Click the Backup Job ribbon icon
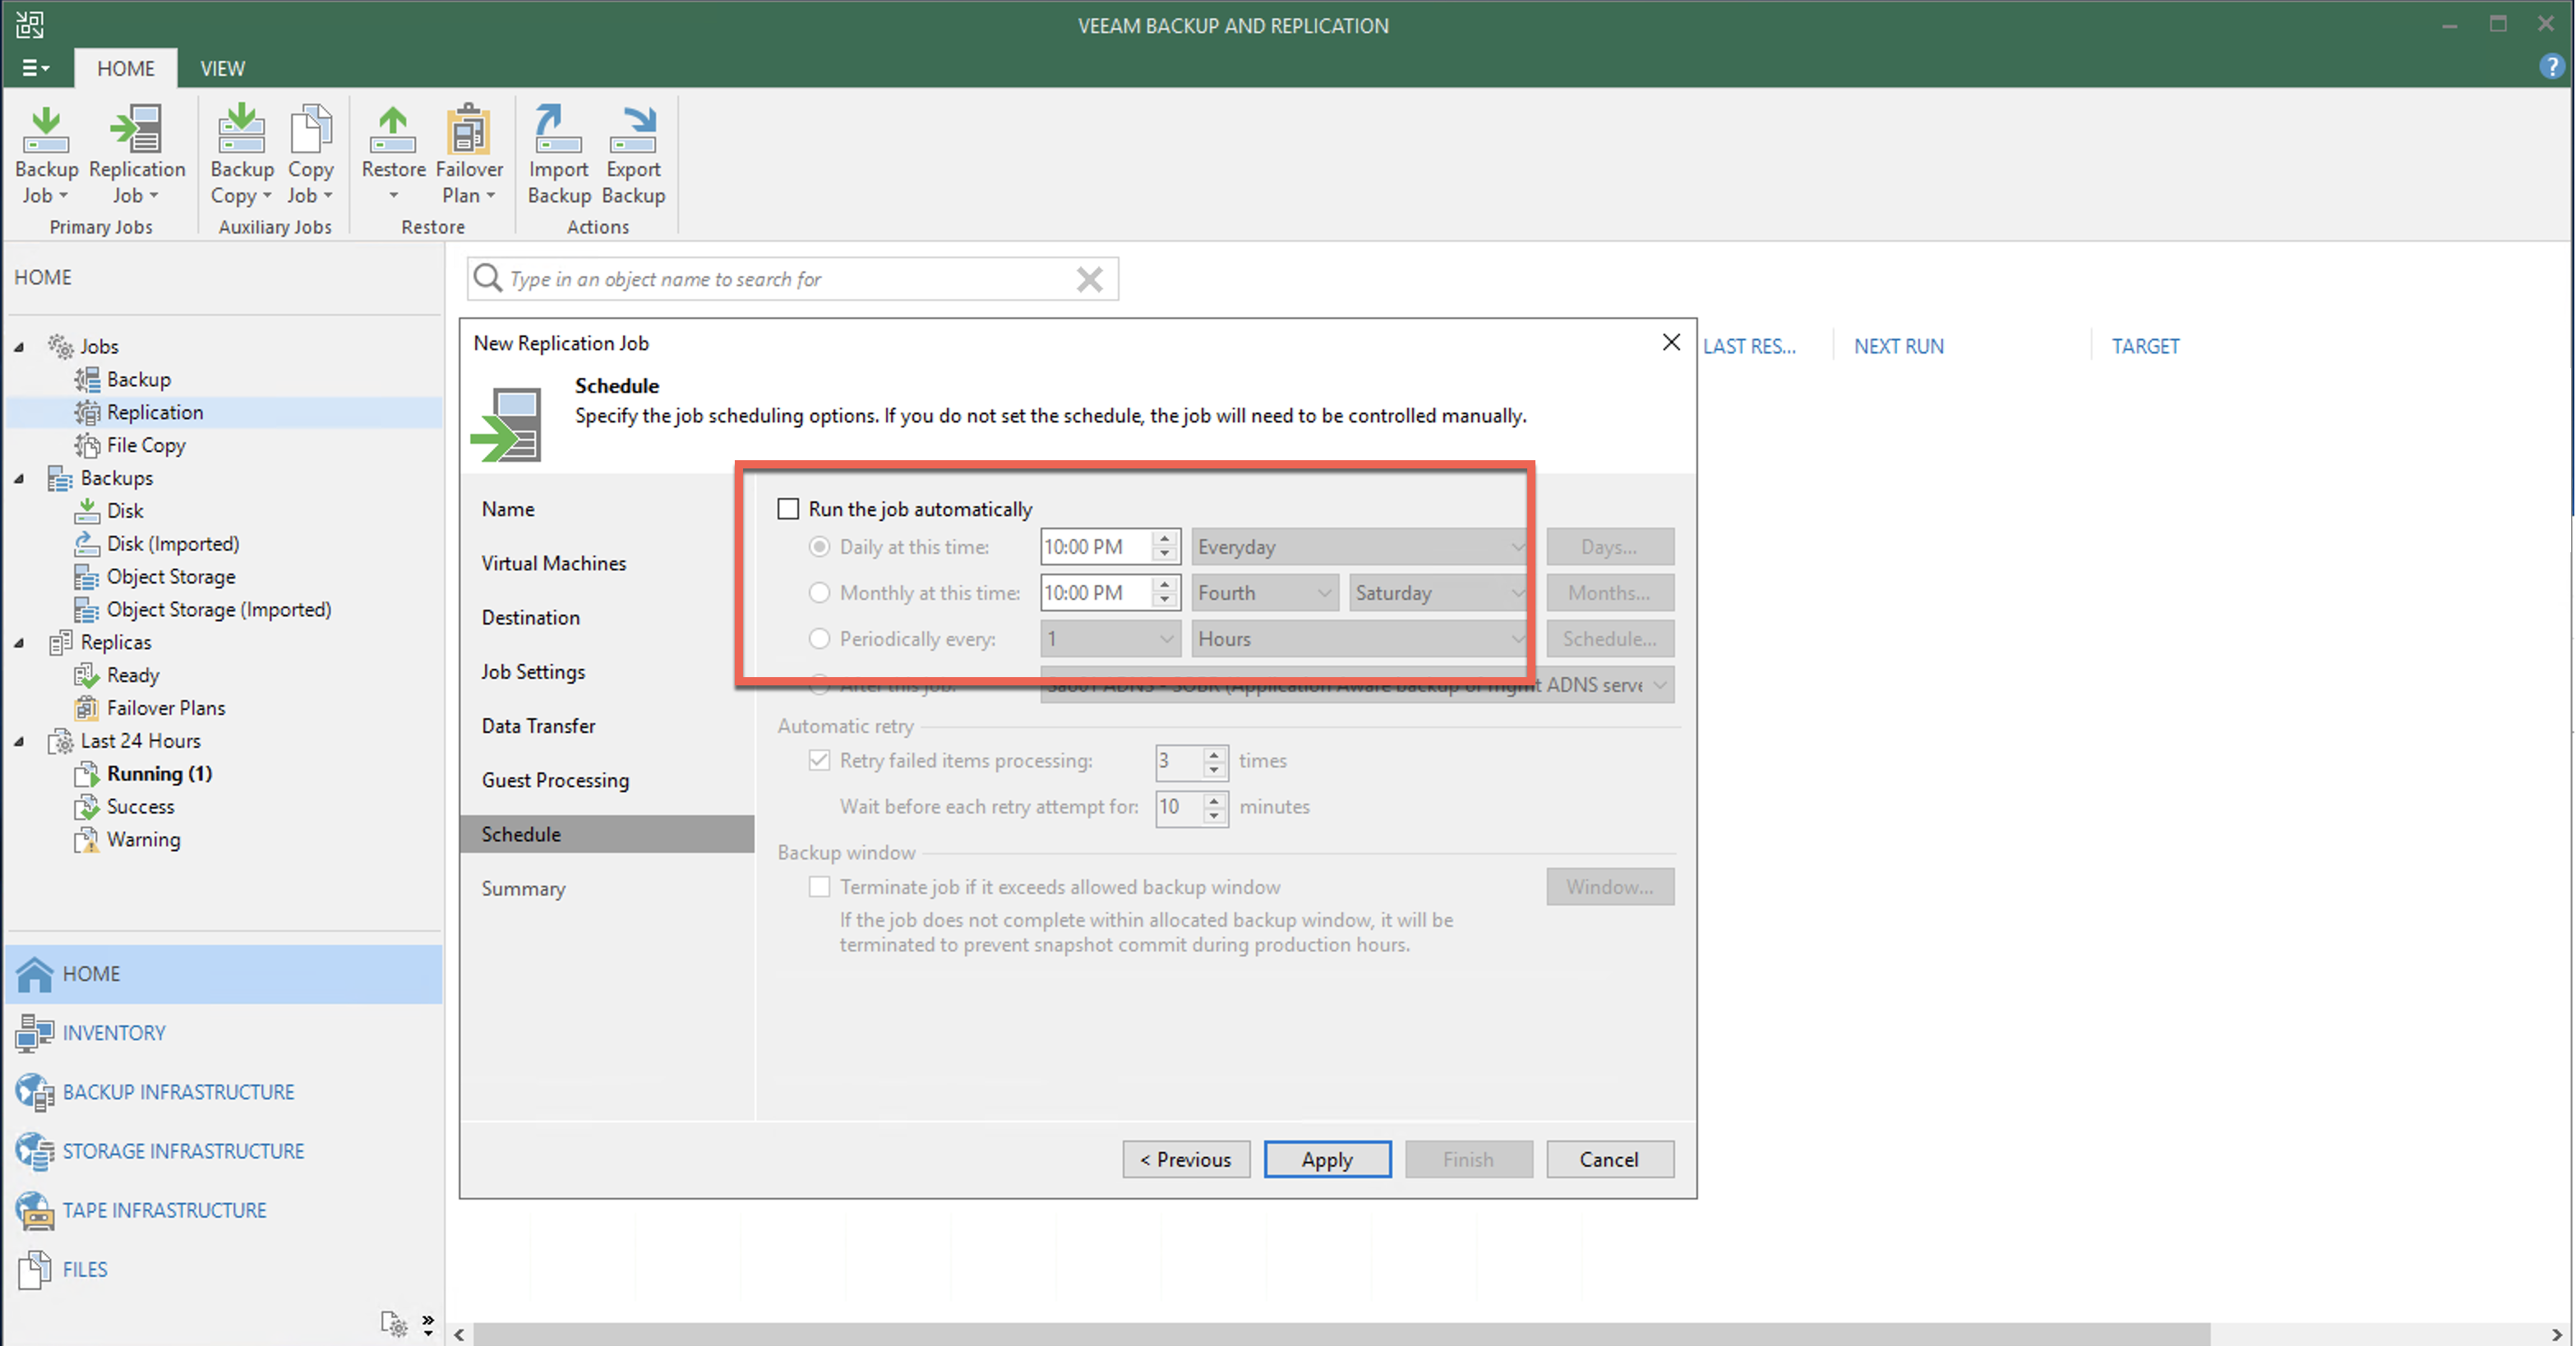Image resolution: width=2576 pixels, height=1346 pixels. (45, 153)
